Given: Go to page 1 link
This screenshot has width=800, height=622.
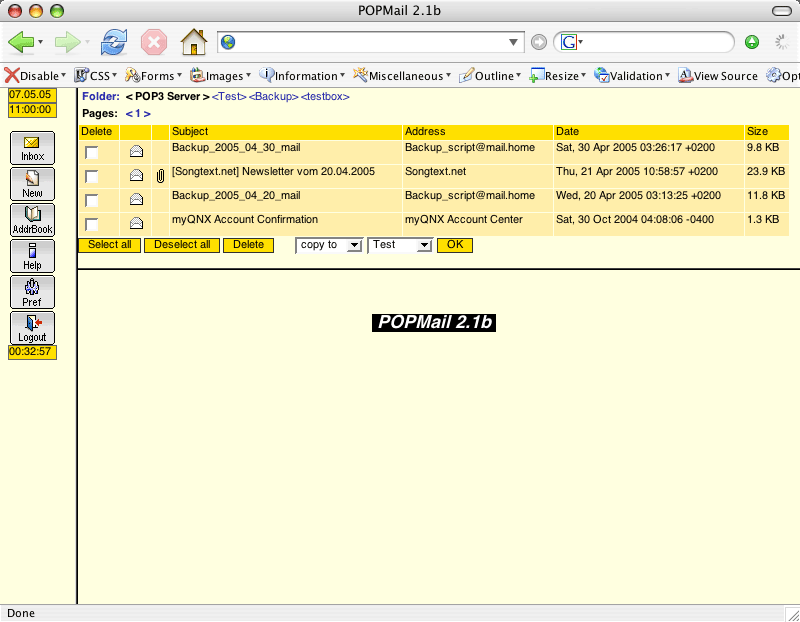Looking at the screenshot, I should pos(138,114).
